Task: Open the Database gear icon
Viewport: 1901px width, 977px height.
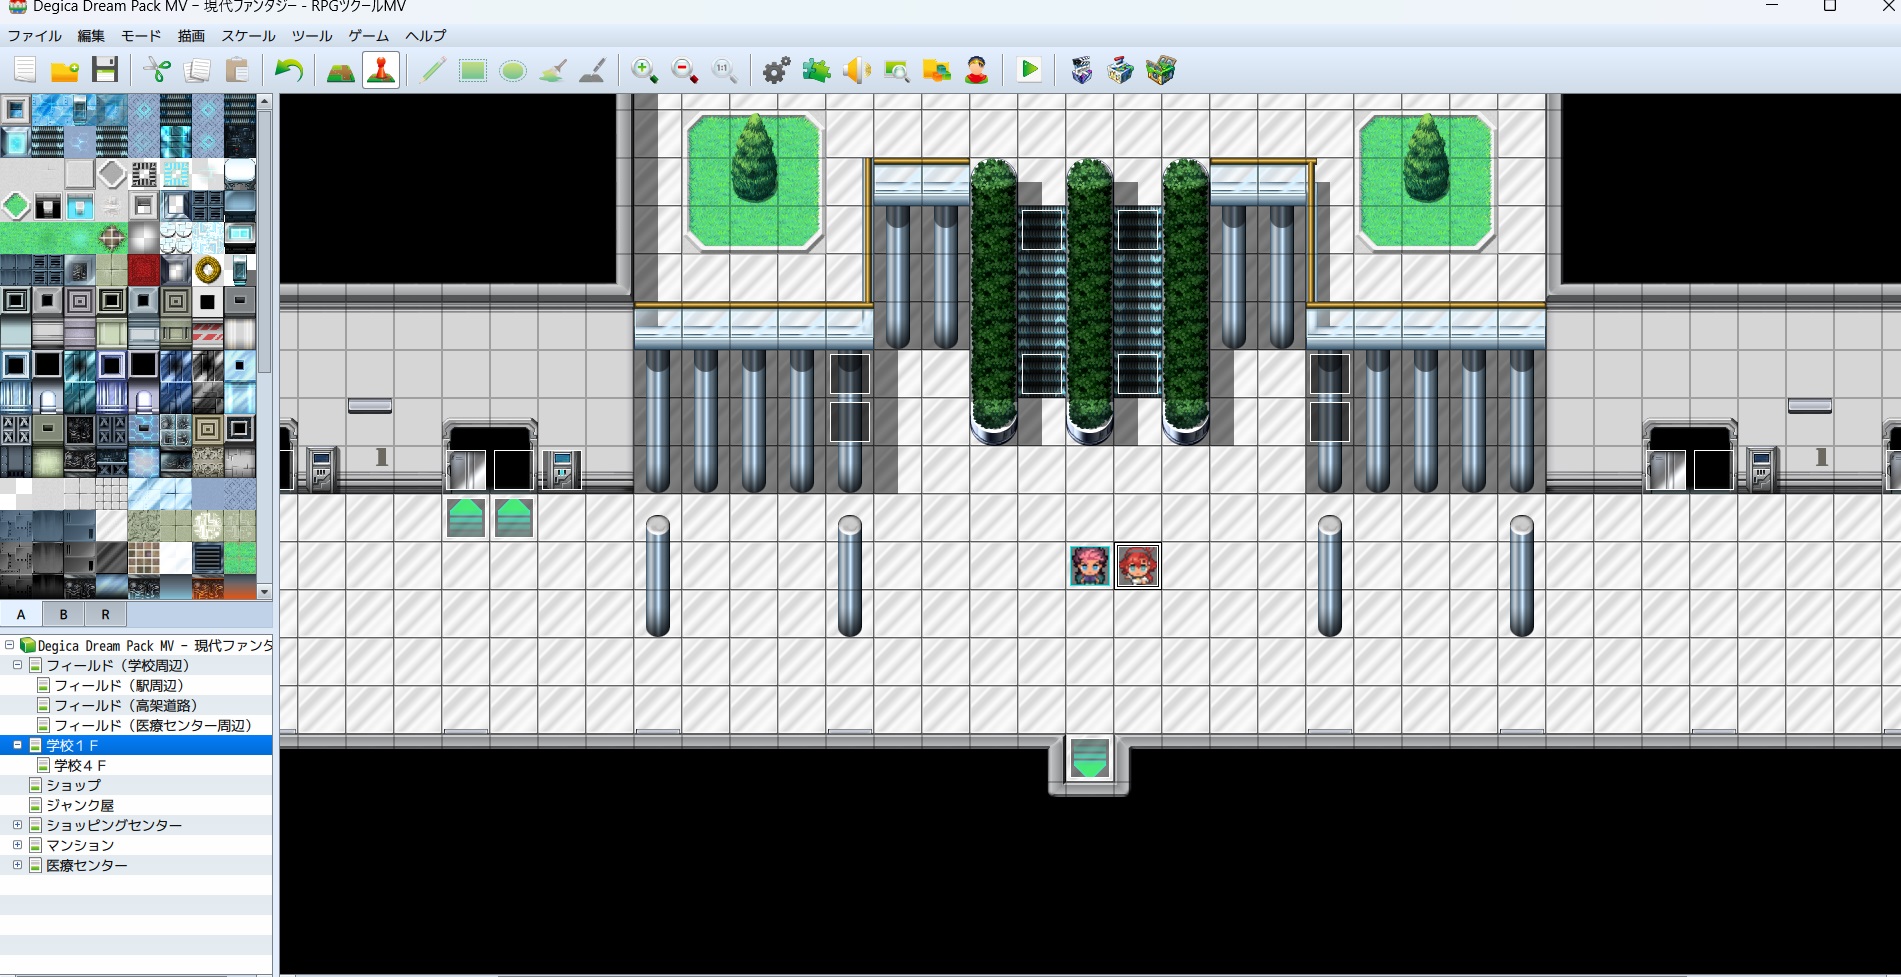Action: click(776, 71)
